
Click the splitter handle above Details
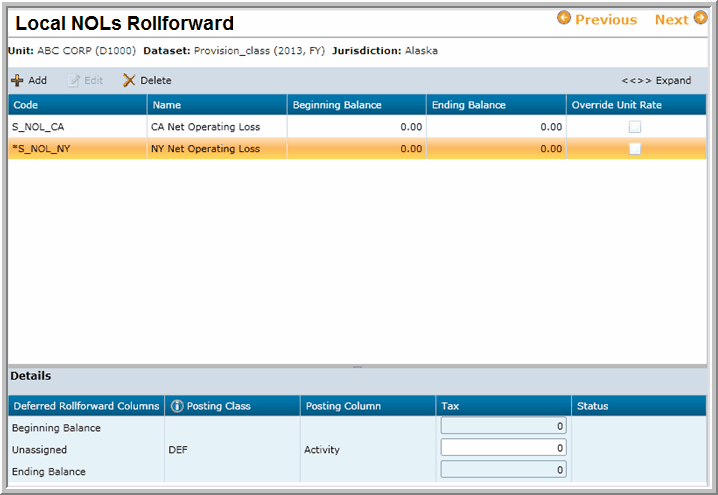tap(358, 367)
